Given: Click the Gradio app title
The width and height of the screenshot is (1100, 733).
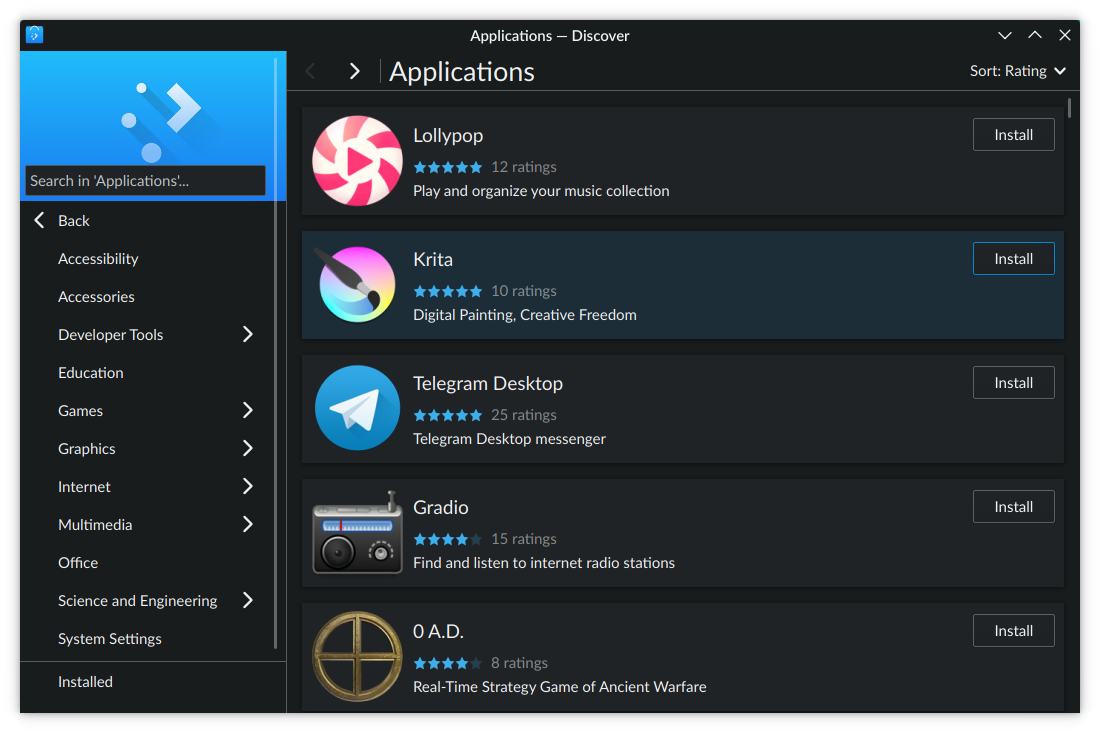Looking at the screenshot, I should (x=441, y=507).
